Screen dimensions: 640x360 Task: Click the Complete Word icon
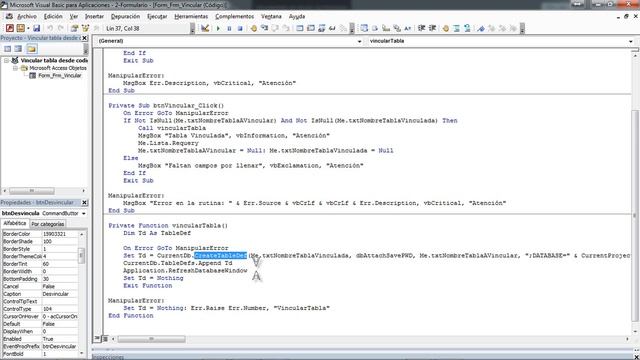click(408, 28)
